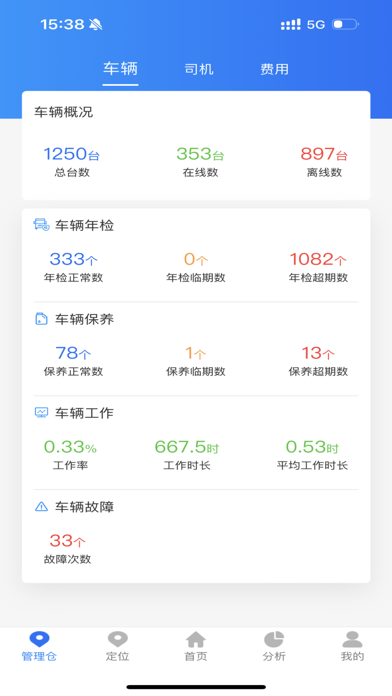Tap the 车辆概况 heading
Image resolution: width=392 pixels, height=696 pixels.
point(63,112)
